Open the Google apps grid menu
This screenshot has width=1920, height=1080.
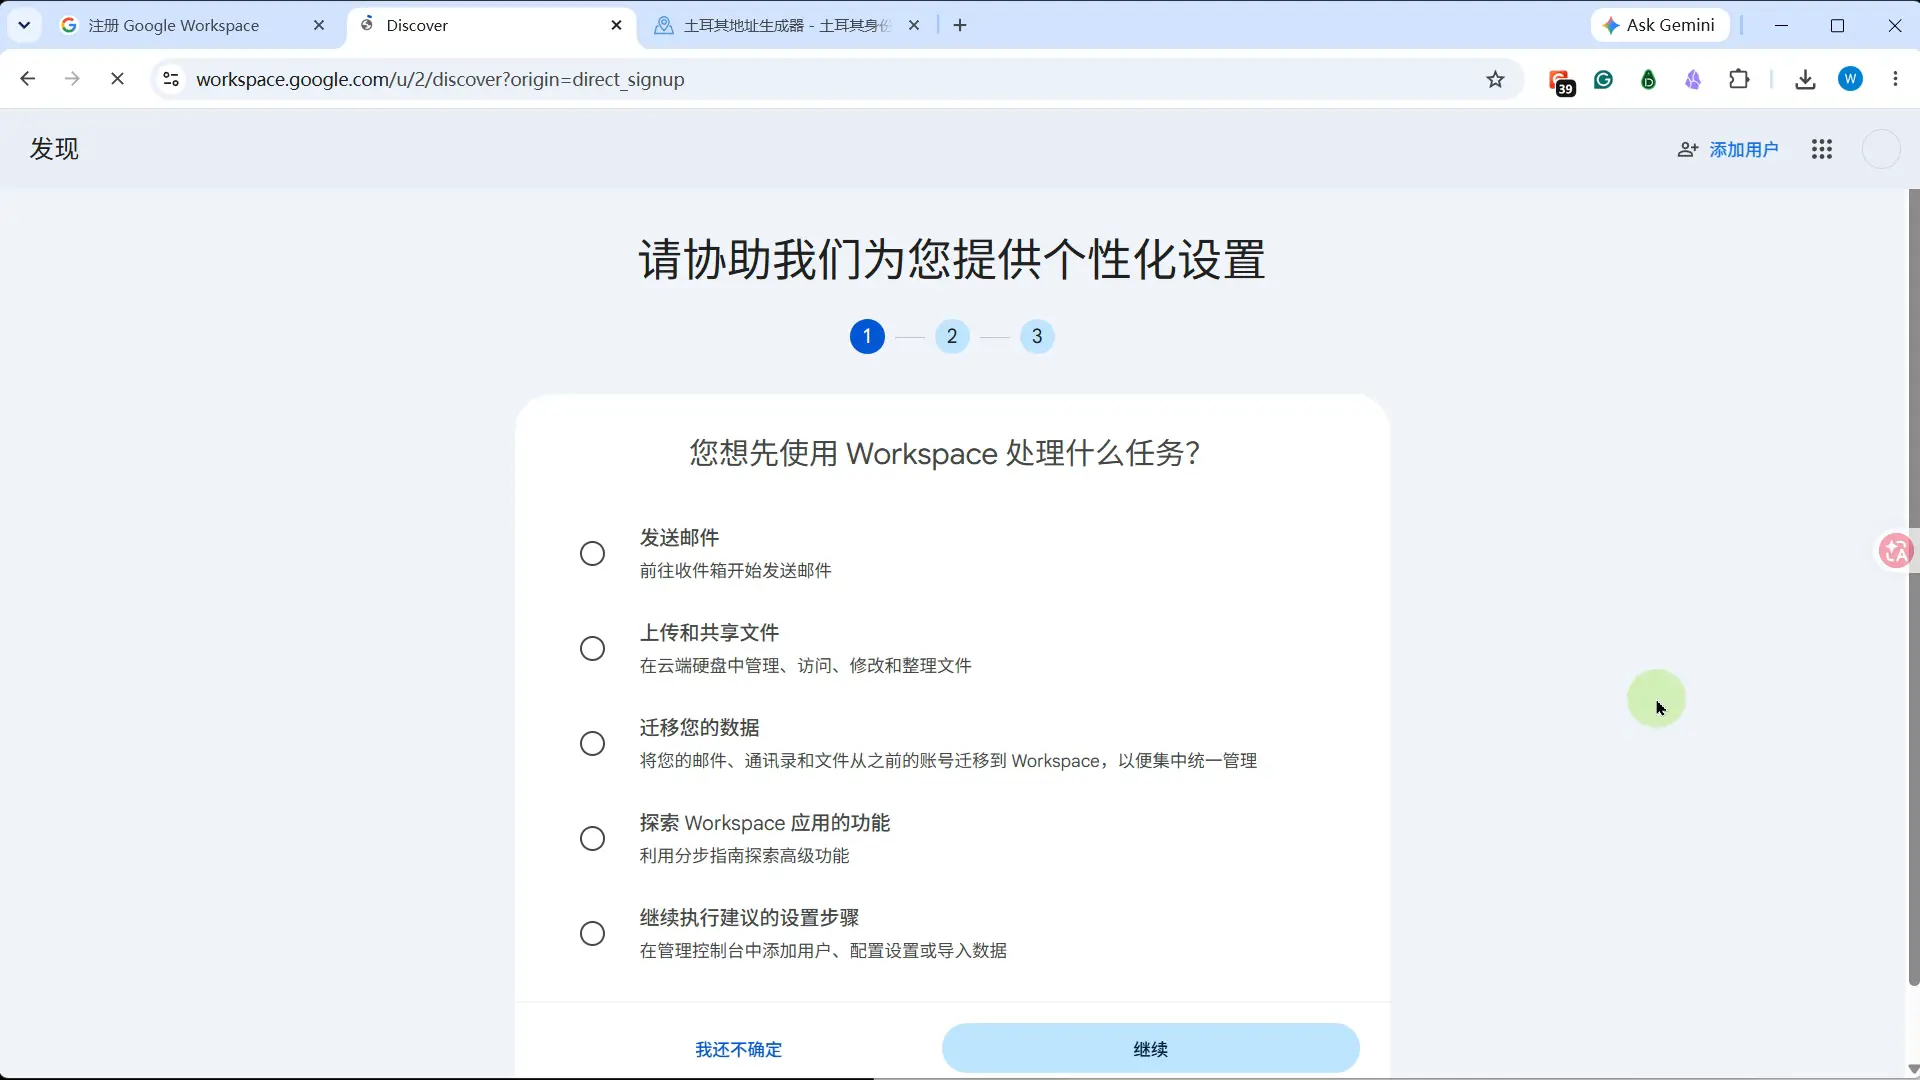click(1822, 149)
